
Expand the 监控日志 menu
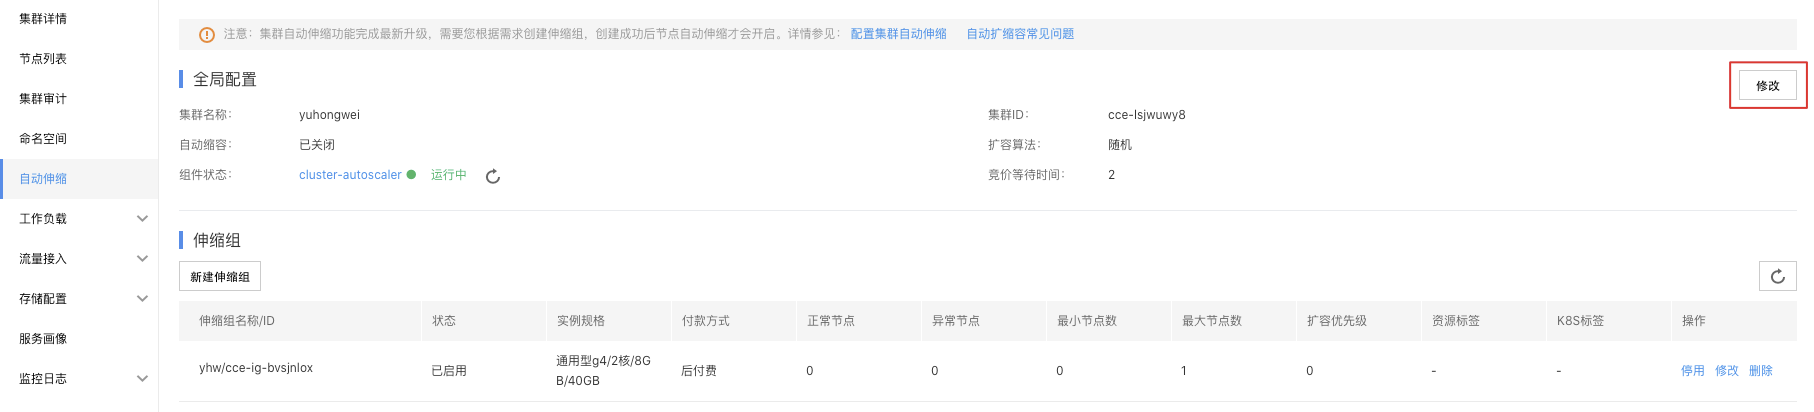click(x=142, y=378)
